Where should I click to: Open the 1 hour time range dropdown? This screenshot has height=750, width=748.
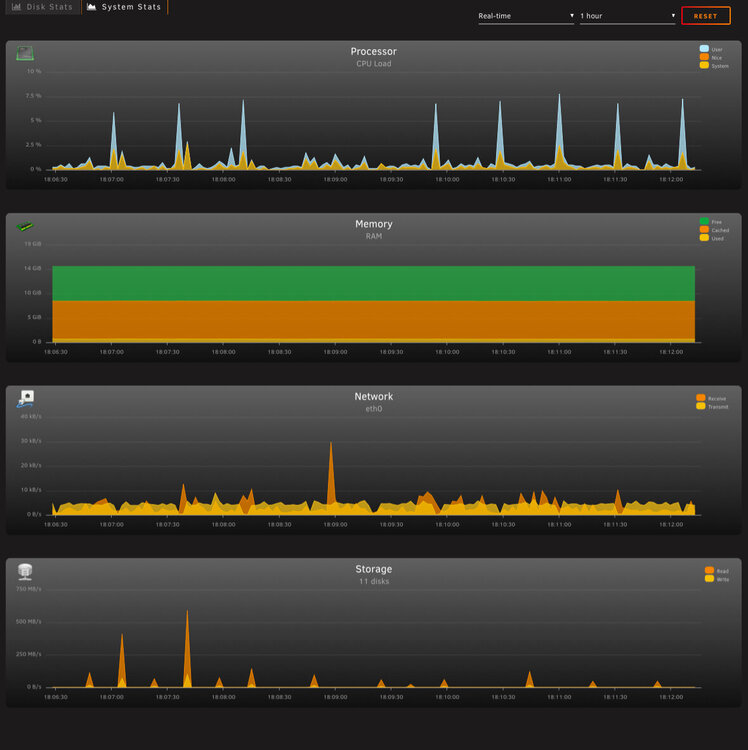click(627, 16)
